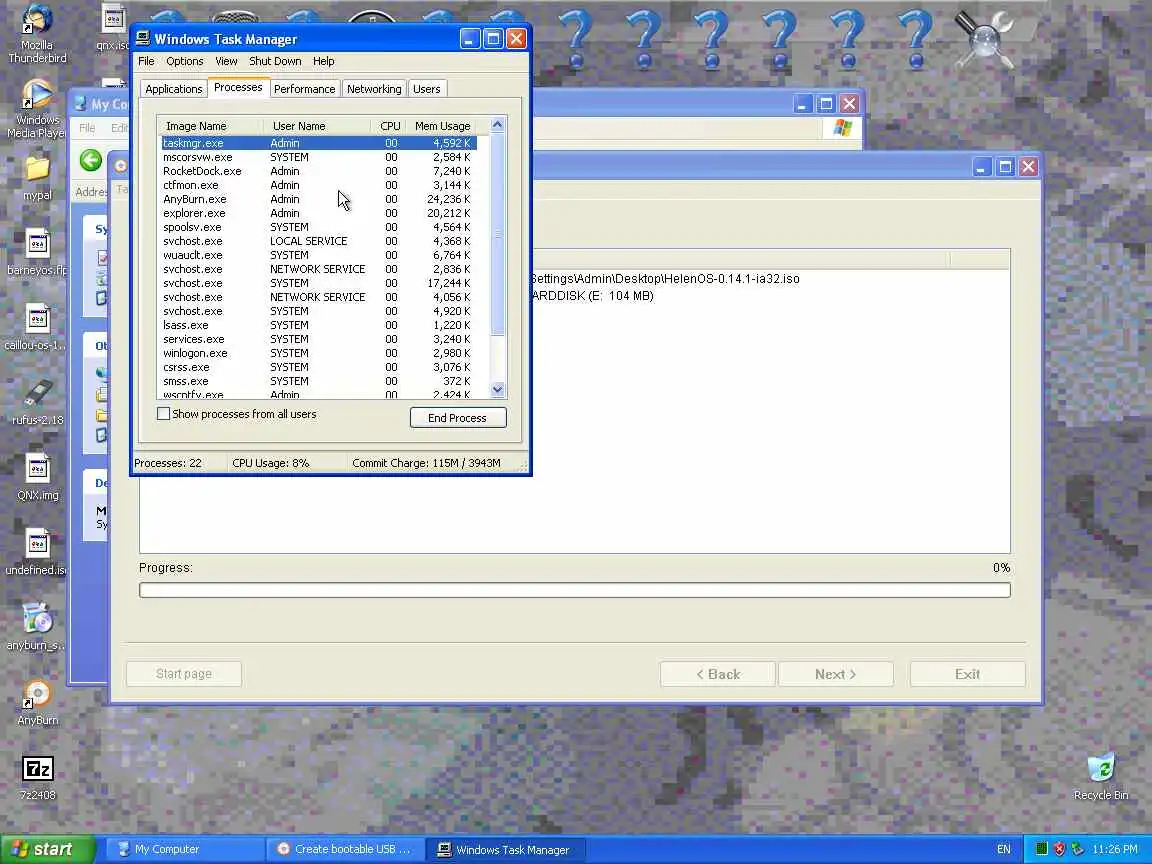
Task: Select anyburn_s installer icon on desktop
Action: pyautogui.click(x=37, y=627)
